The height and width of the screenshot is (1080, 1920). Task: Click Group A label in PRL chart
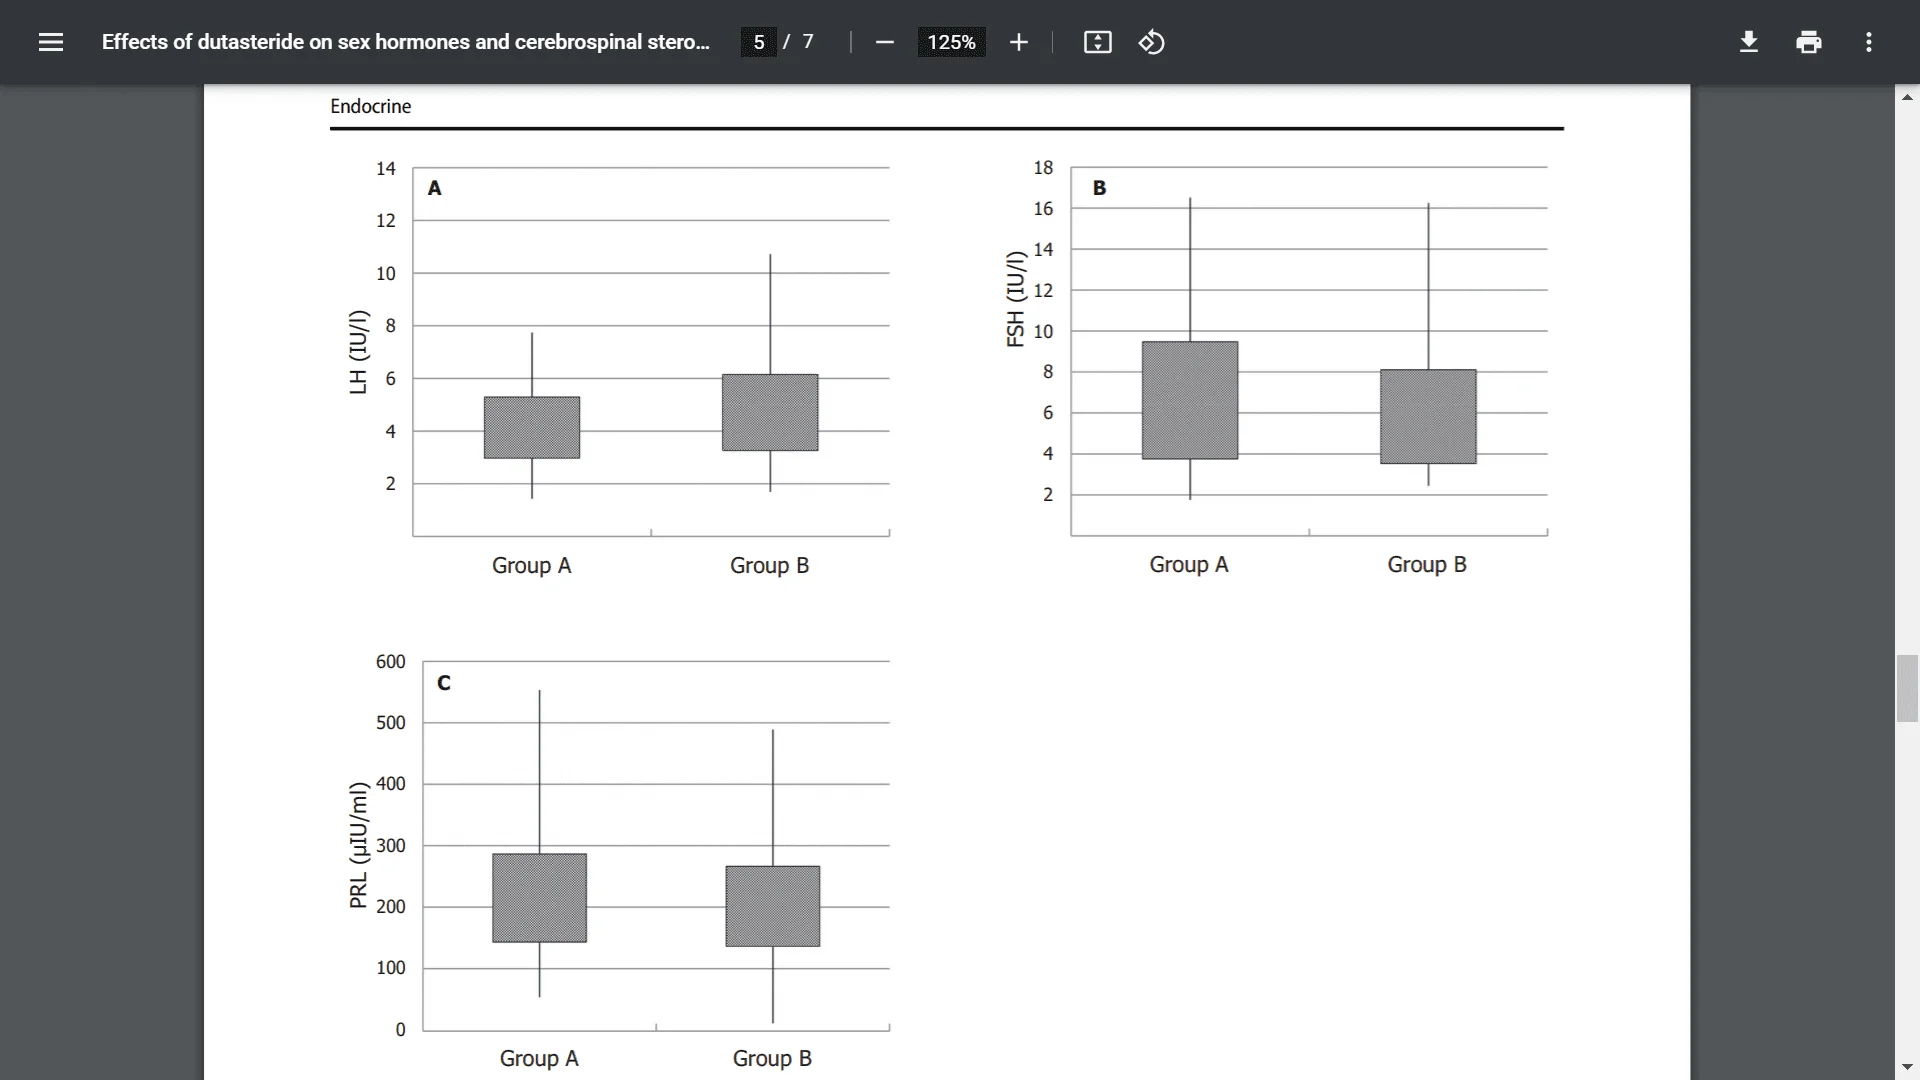(539, 1058)
